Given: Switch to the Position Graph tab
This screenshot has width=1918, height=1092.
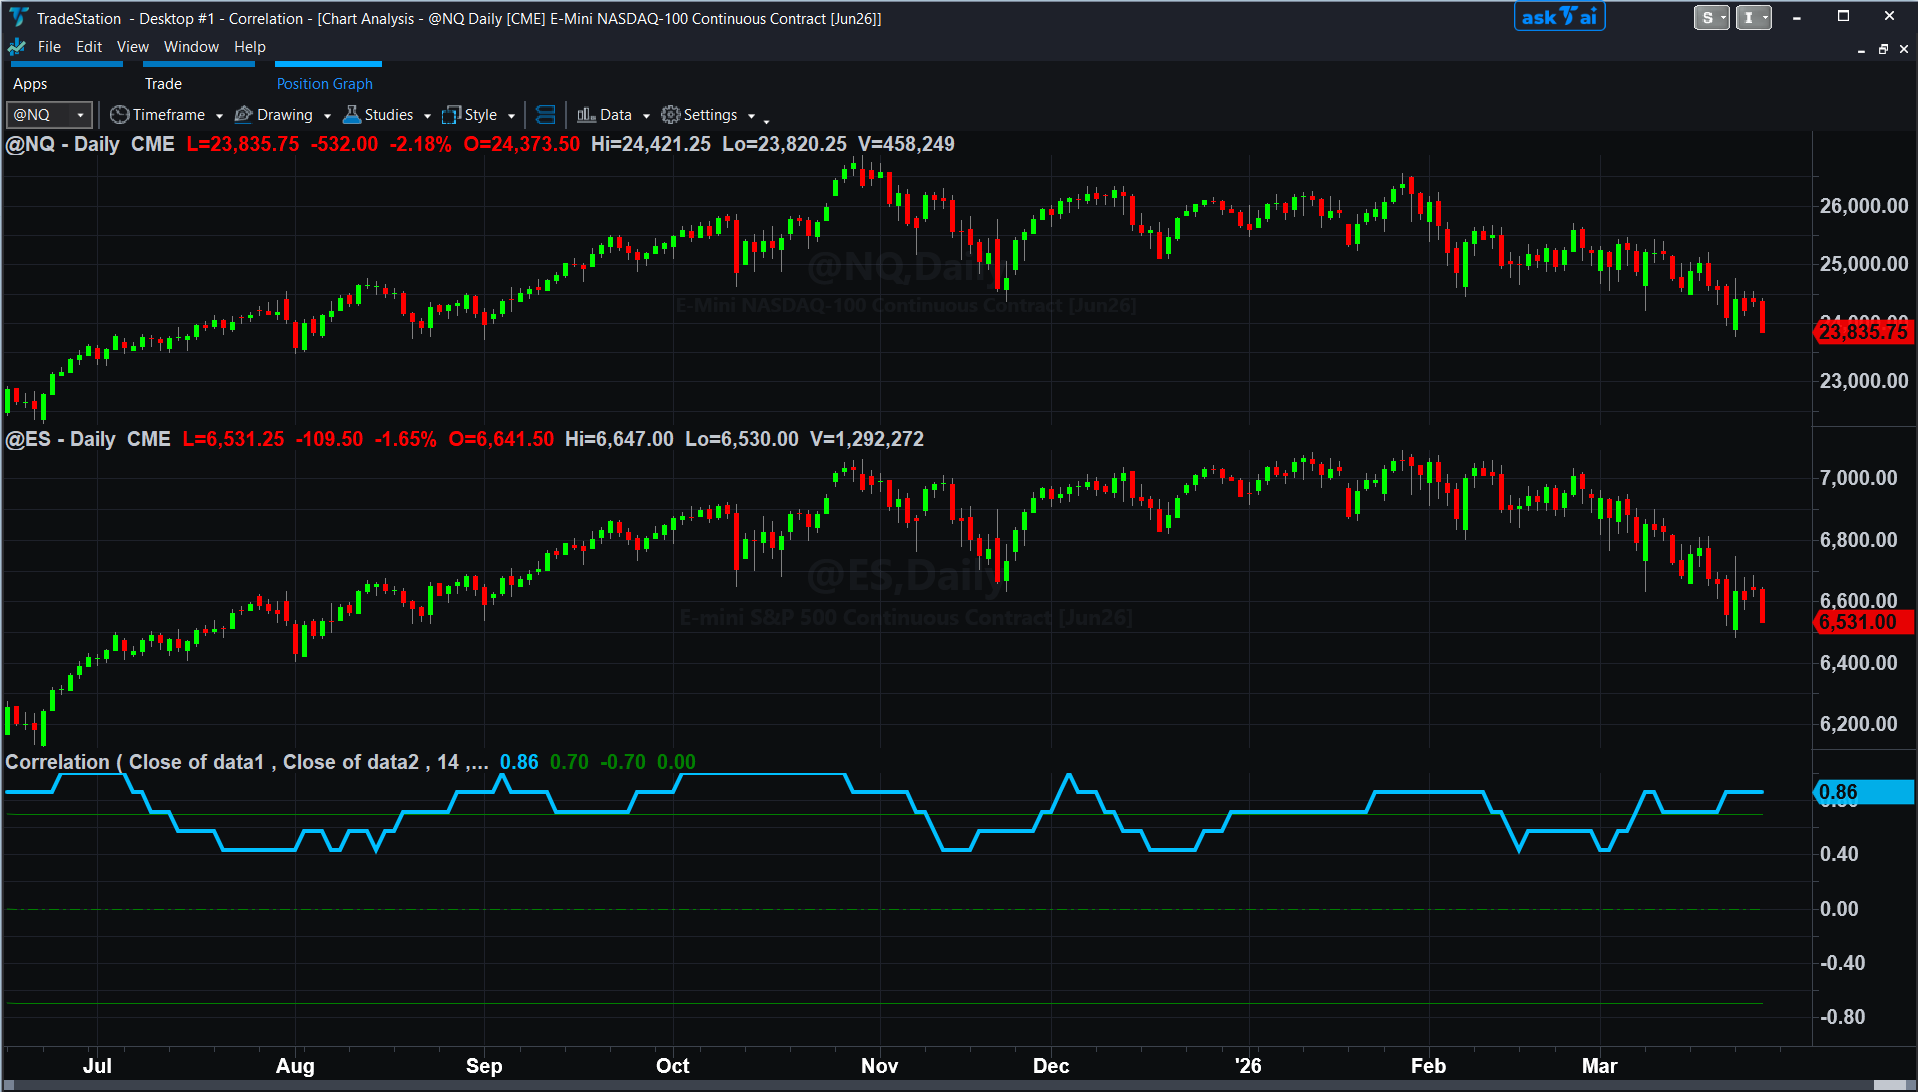Looking at the screenshot, I should pyautogui.click(x=325, y=84).
